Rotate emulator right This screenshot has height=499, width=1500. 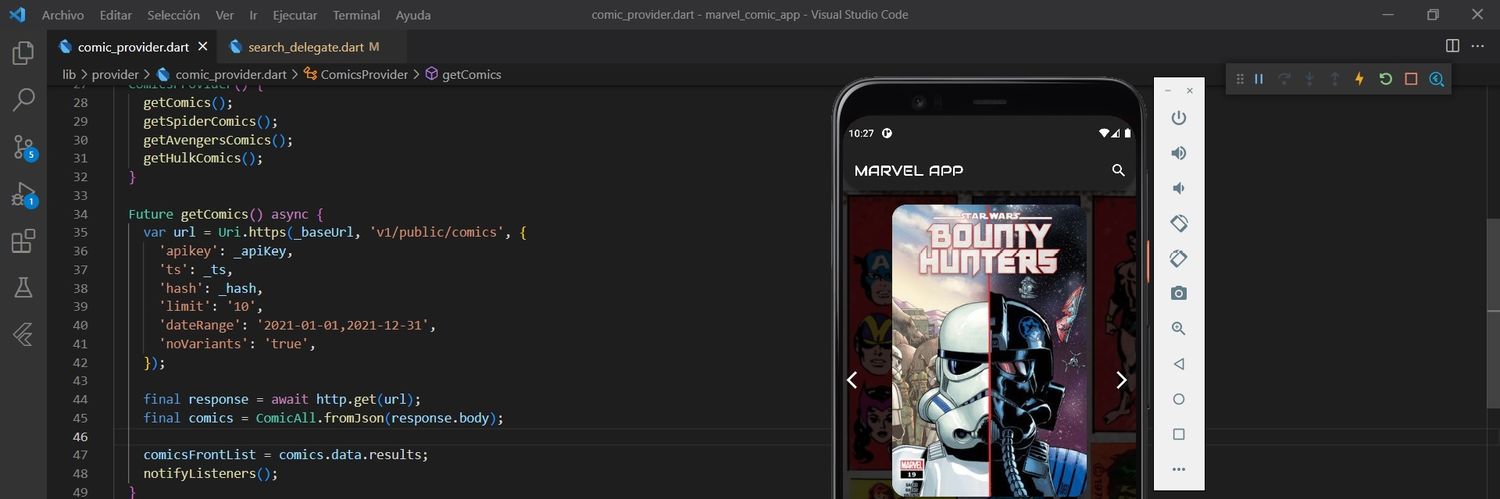click(x=1179, y=258)
